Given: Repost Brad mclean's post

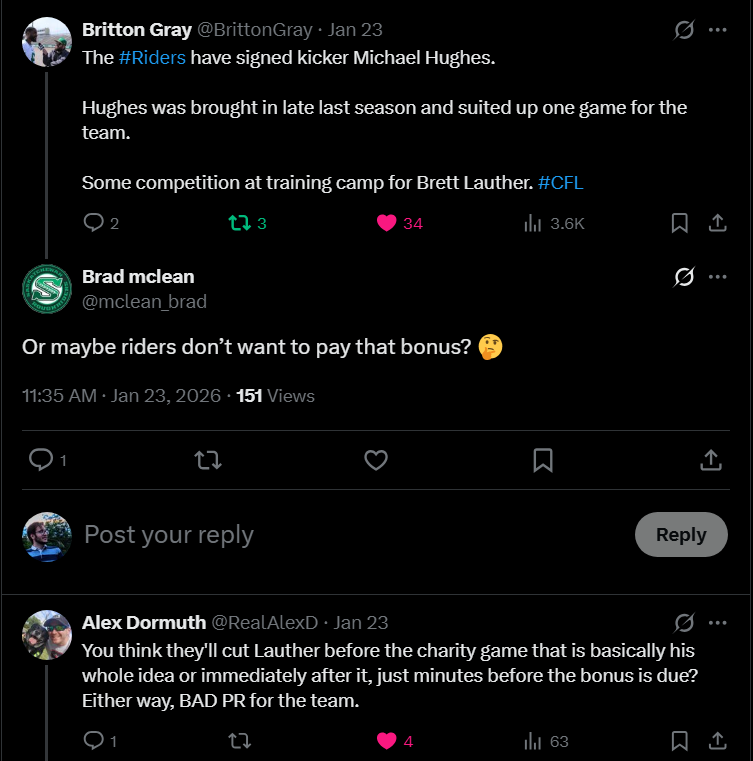Looking at the screenshot, I should (208, 460).
